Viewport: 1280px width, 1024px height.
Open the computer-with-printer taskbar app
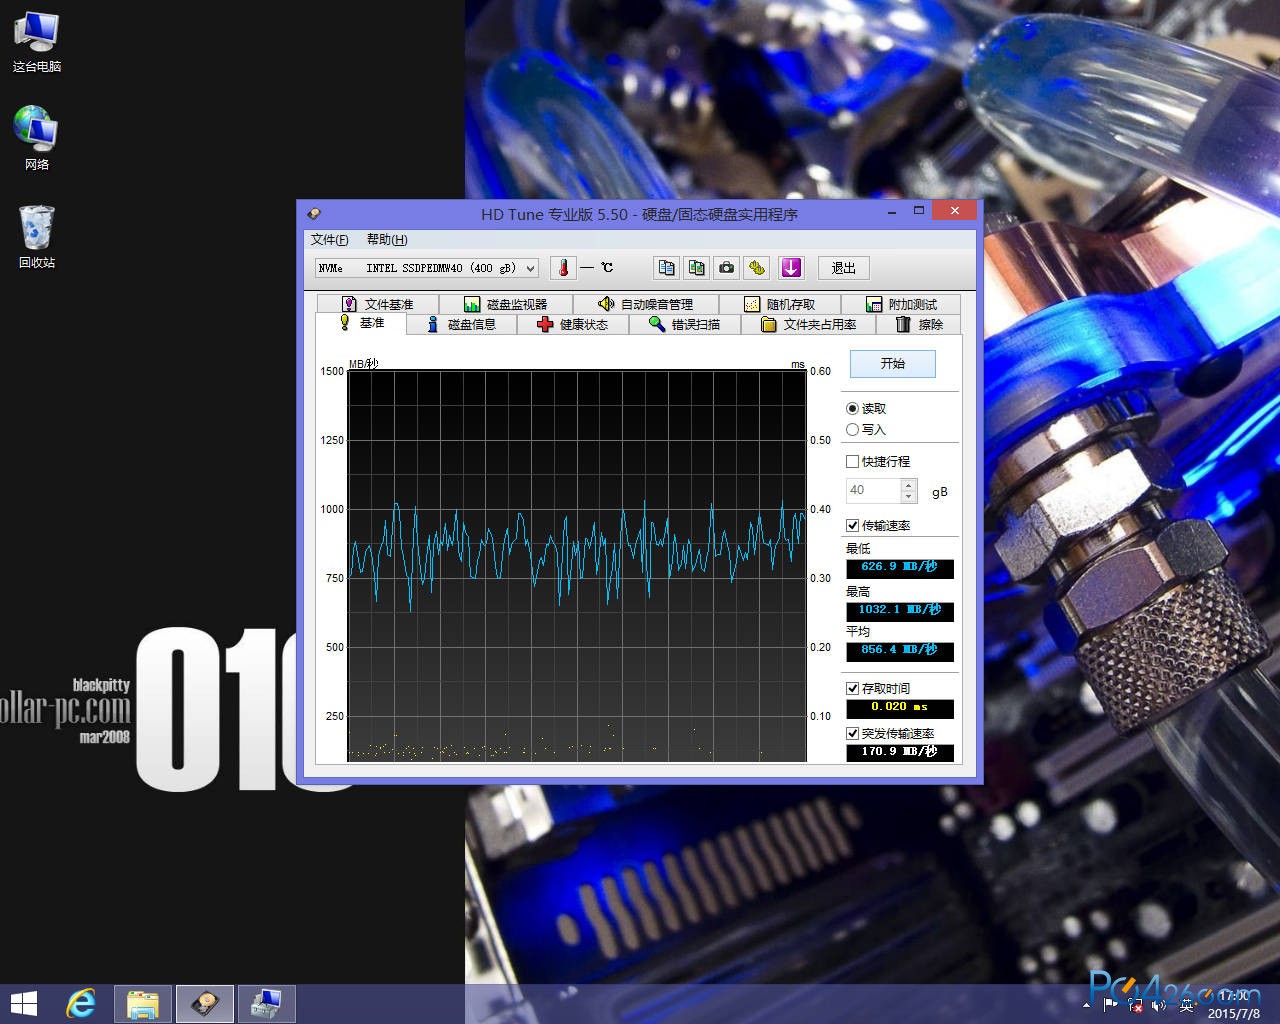point(267,1004)
